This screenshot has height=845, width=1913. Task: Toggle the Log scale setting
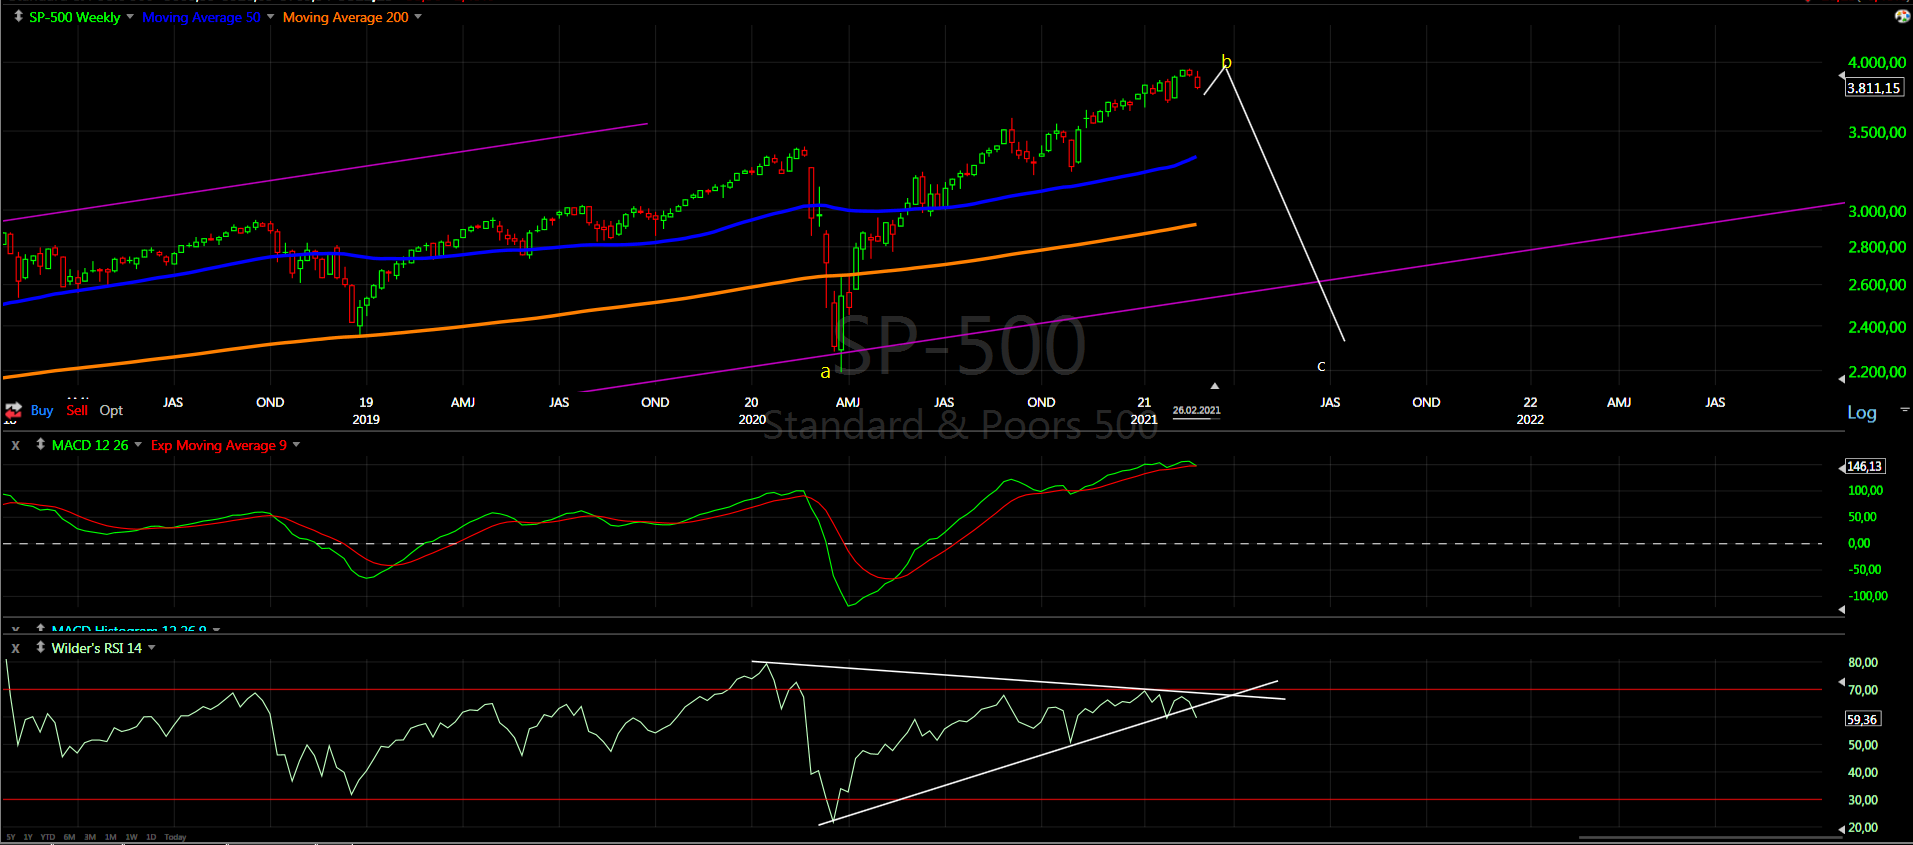click(1862, 412)
